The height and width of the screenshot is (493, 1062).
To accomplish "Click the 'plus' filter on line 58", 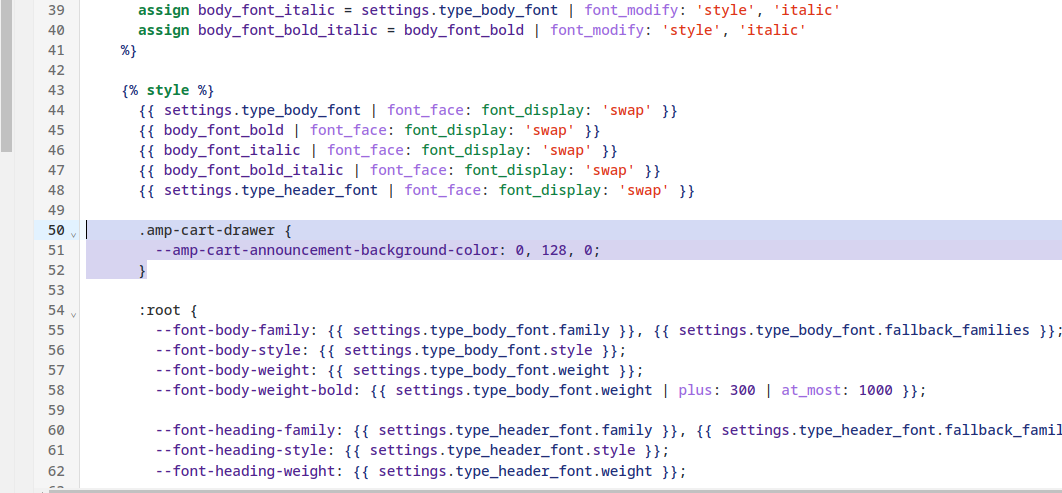I will pos(696,390).
